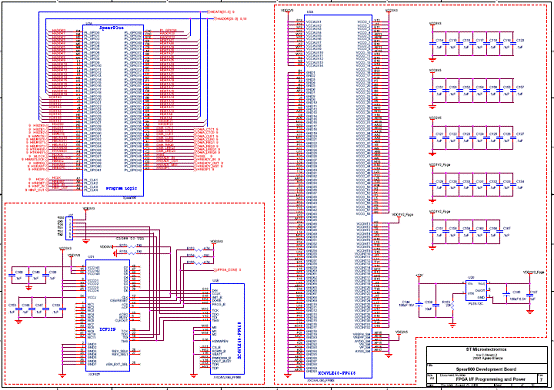This screenshot has width=554, height=390.
Task: Select the 100uF capacitor at regulator output
Action: tap(506, 294)
